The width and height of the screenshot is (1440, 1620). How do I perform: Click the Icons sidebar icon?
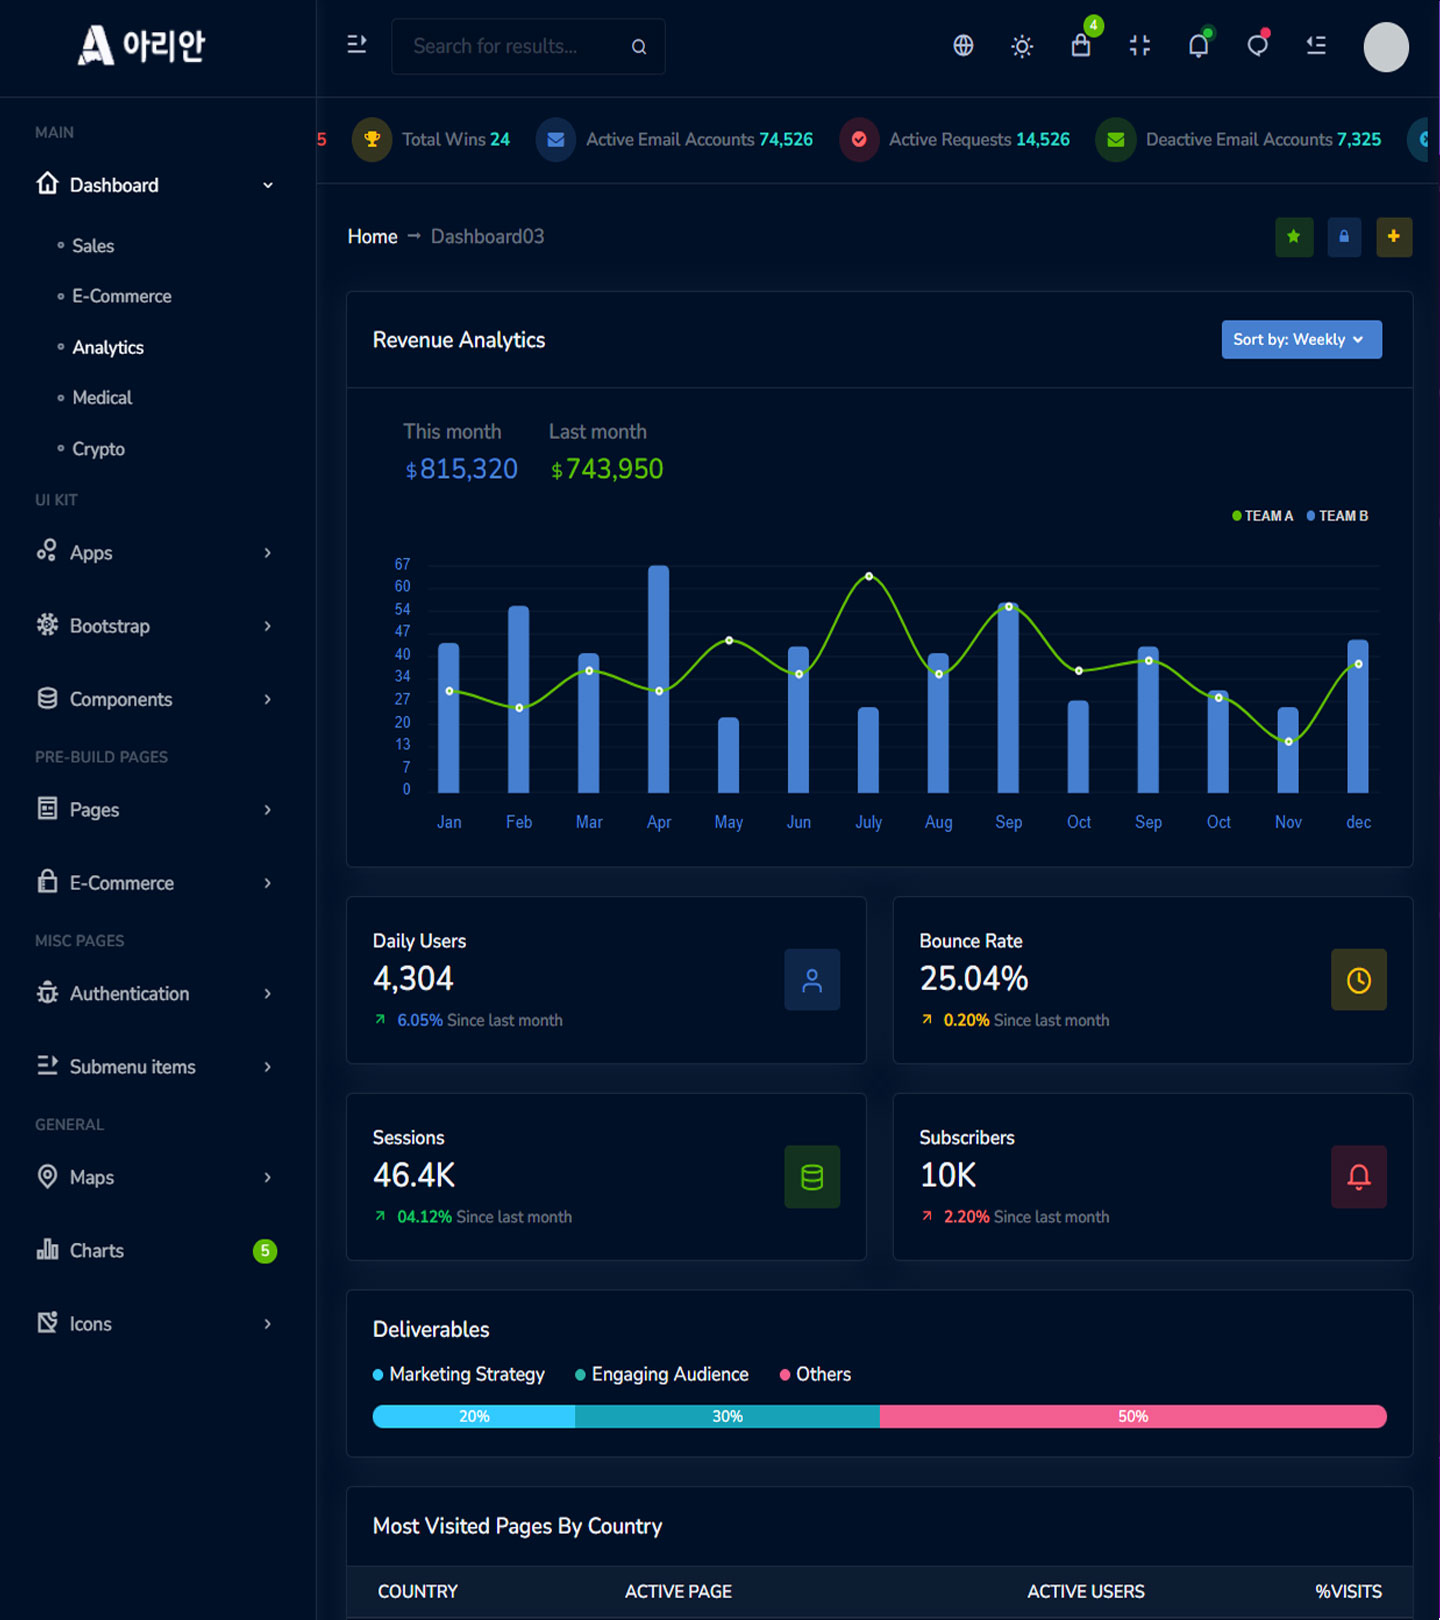point(47,1322)
